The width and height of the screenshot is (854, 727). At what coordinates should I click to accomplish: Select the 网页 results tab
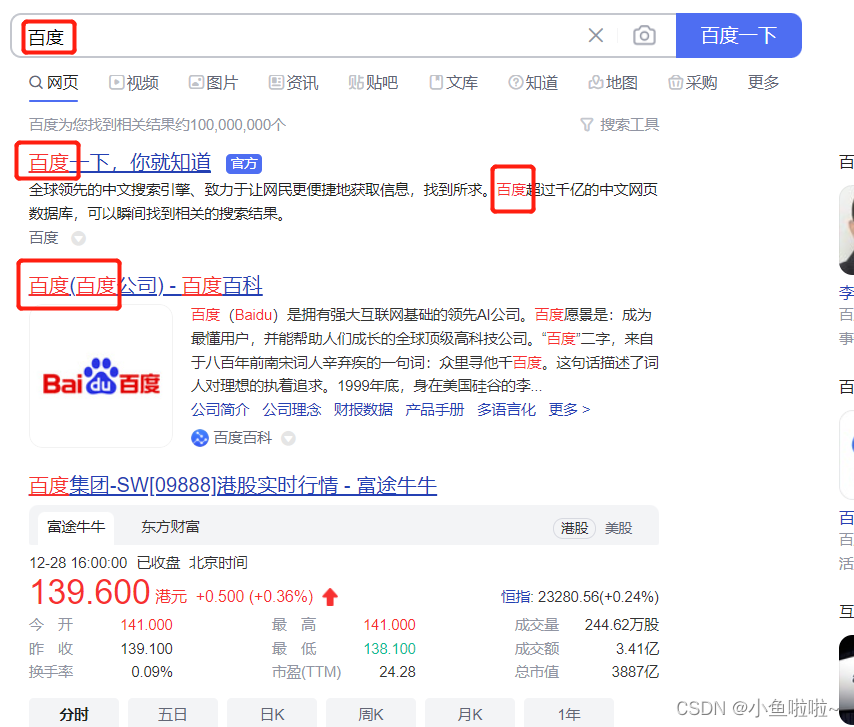click(x=53, y=83)
